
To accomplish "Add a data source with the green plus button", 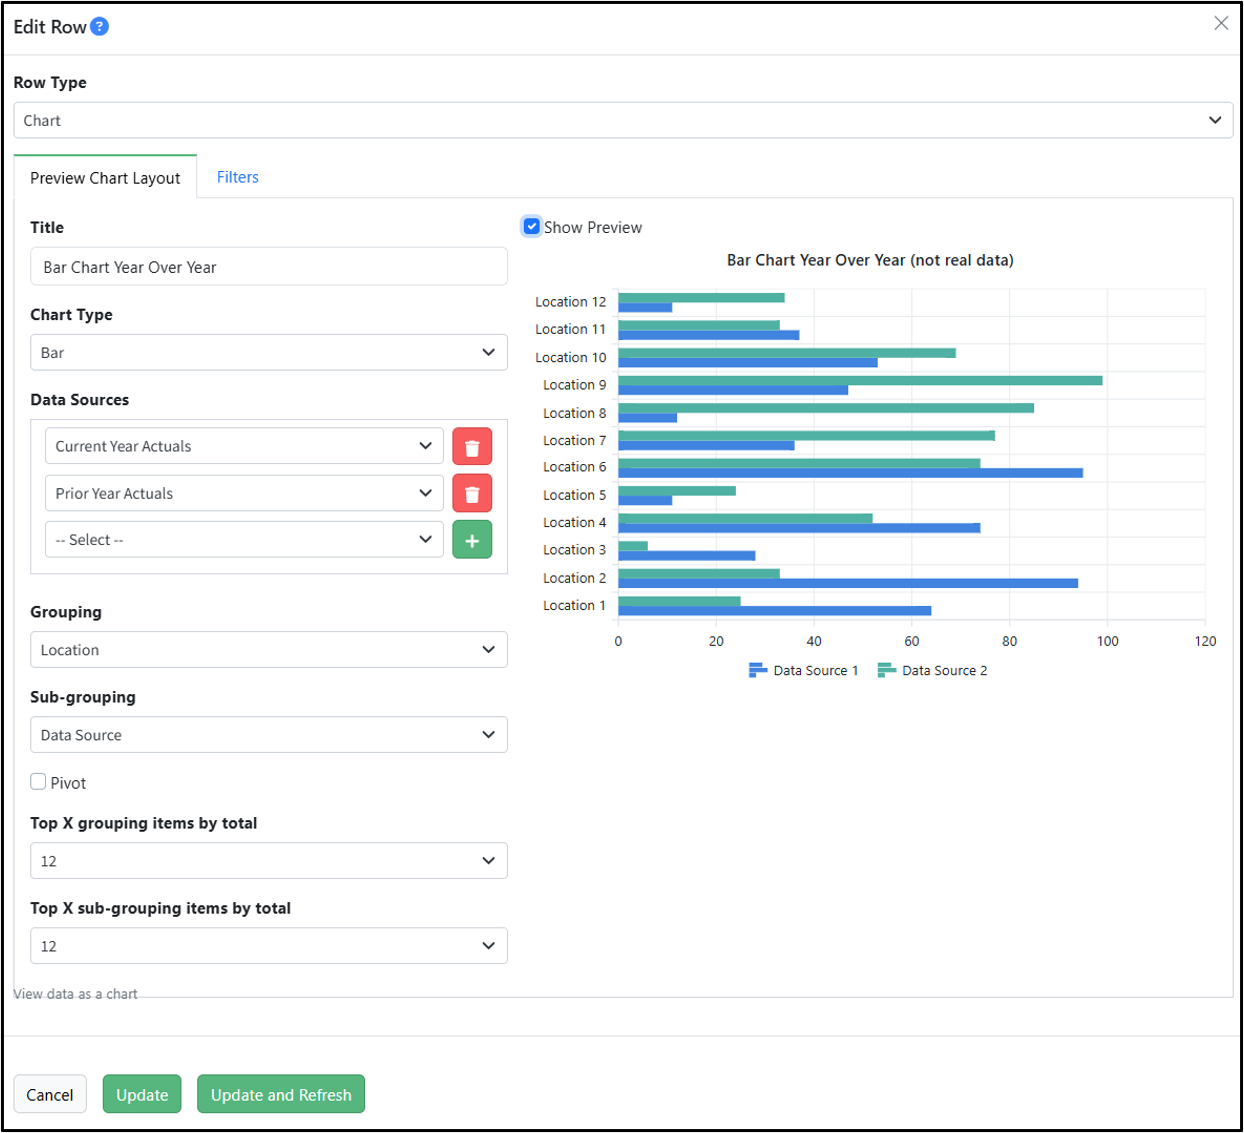I will [472, 540].
